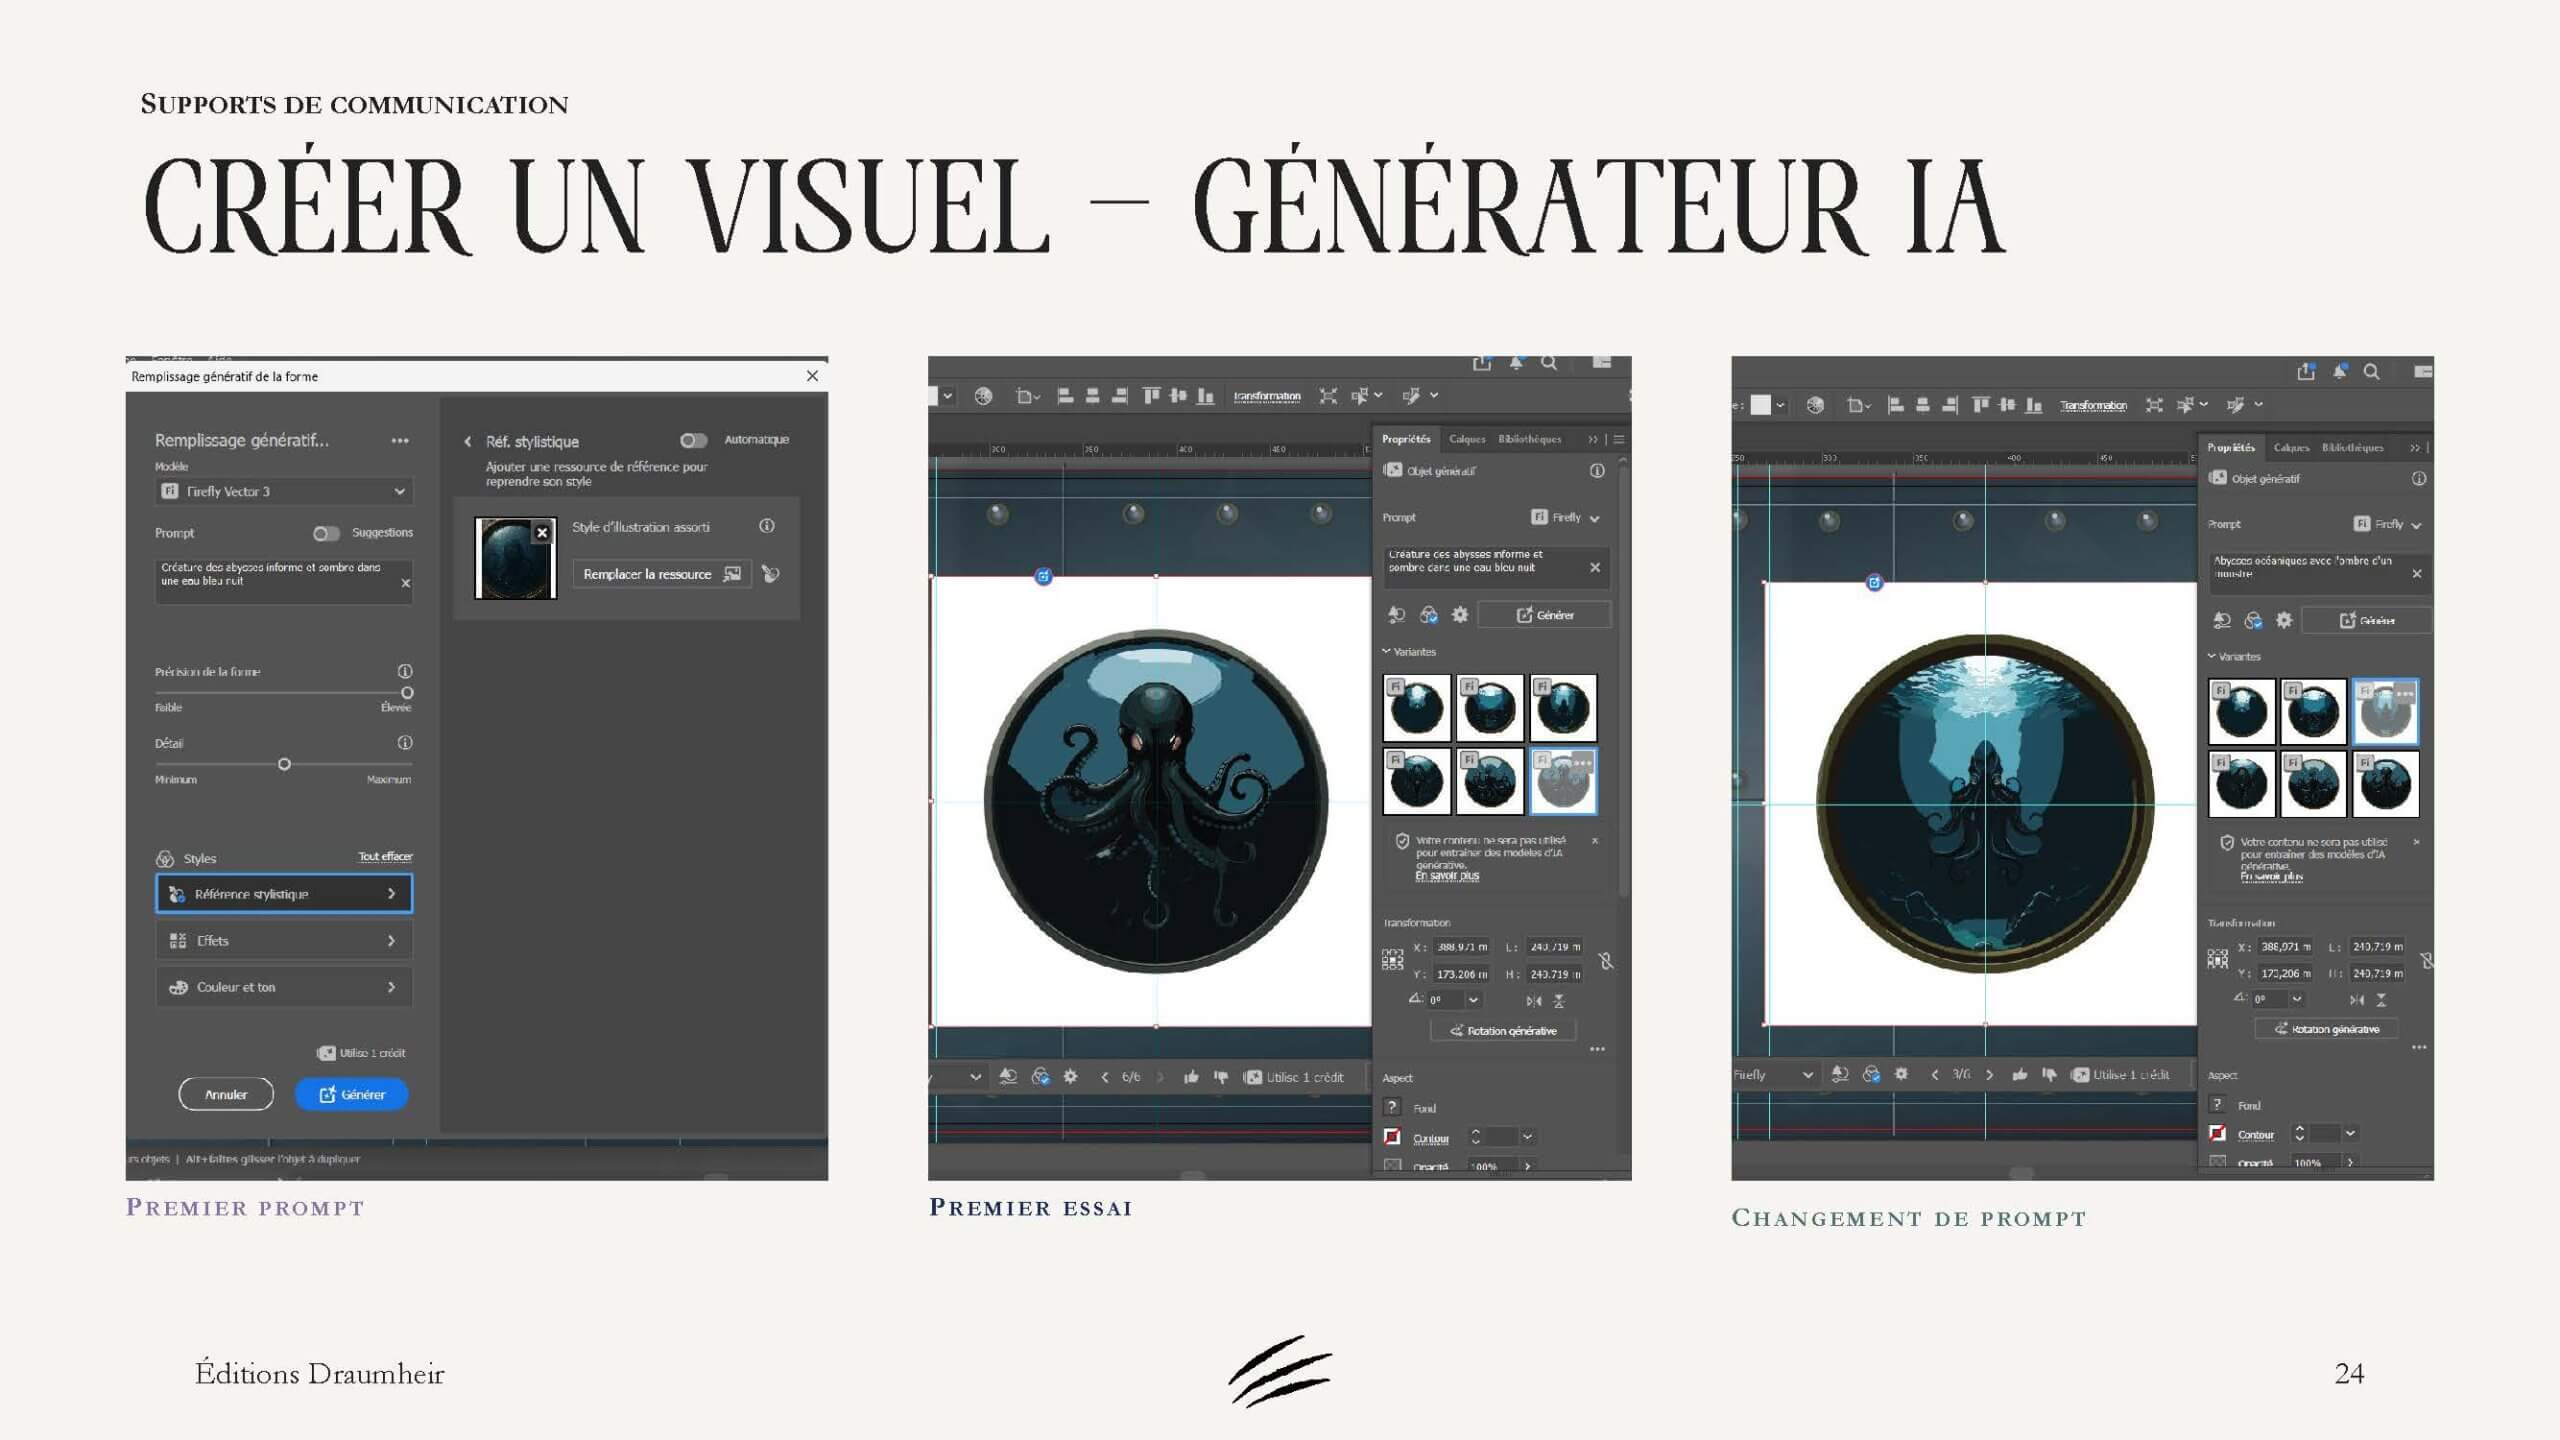Open Firefly model dropdown in Premier essai panel
This screenshot has height=1440, width=2560.
click(x=1566, y=517)
